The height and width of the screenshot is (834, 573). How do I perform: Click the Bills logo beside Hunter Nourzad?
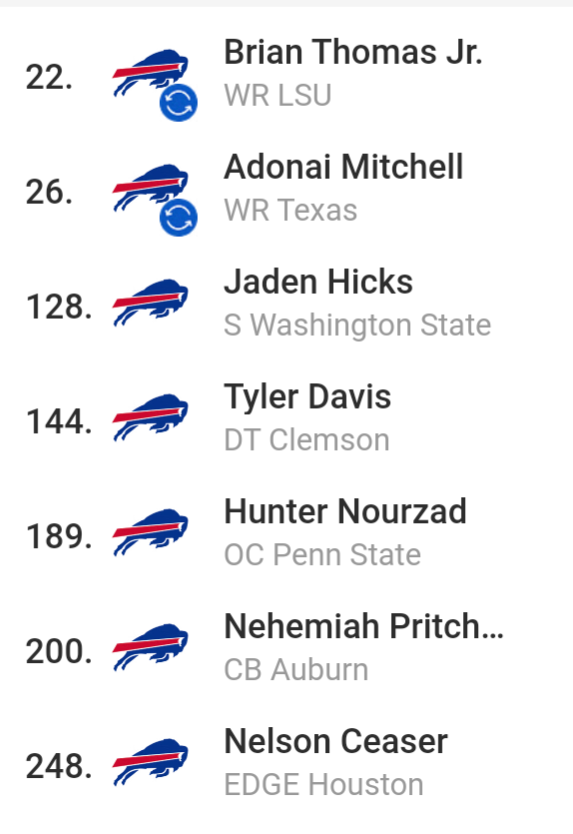coord(150,532)
